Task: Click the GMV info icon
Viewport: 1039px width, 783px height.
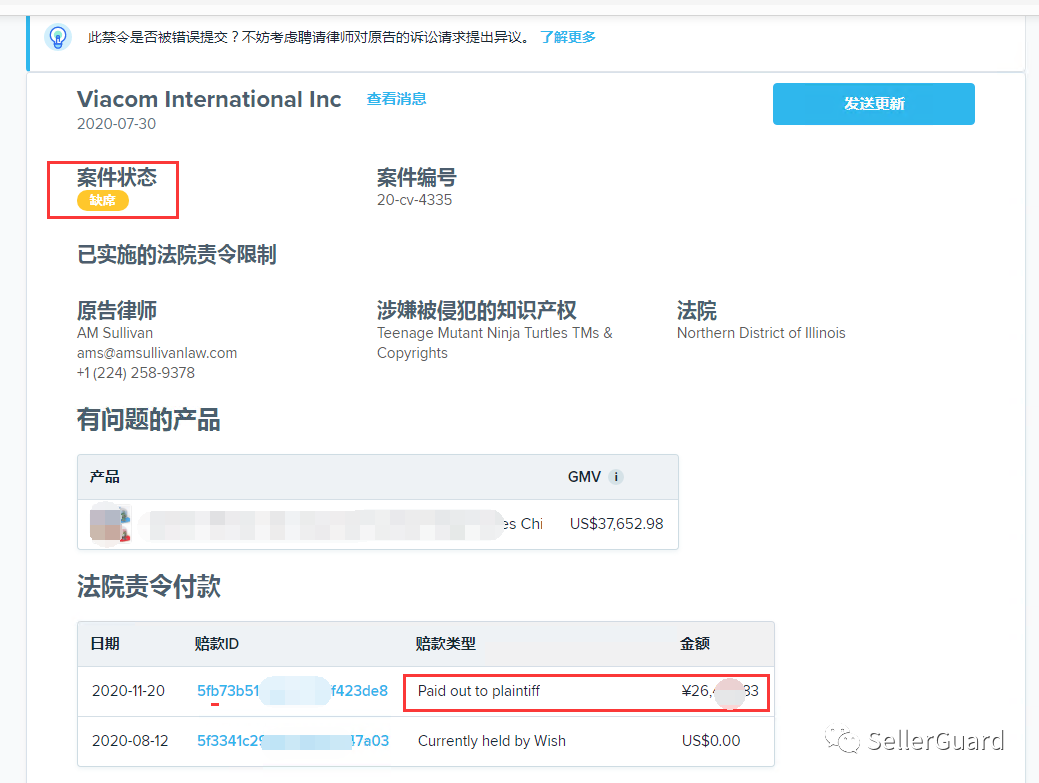Action: (616, 477)
